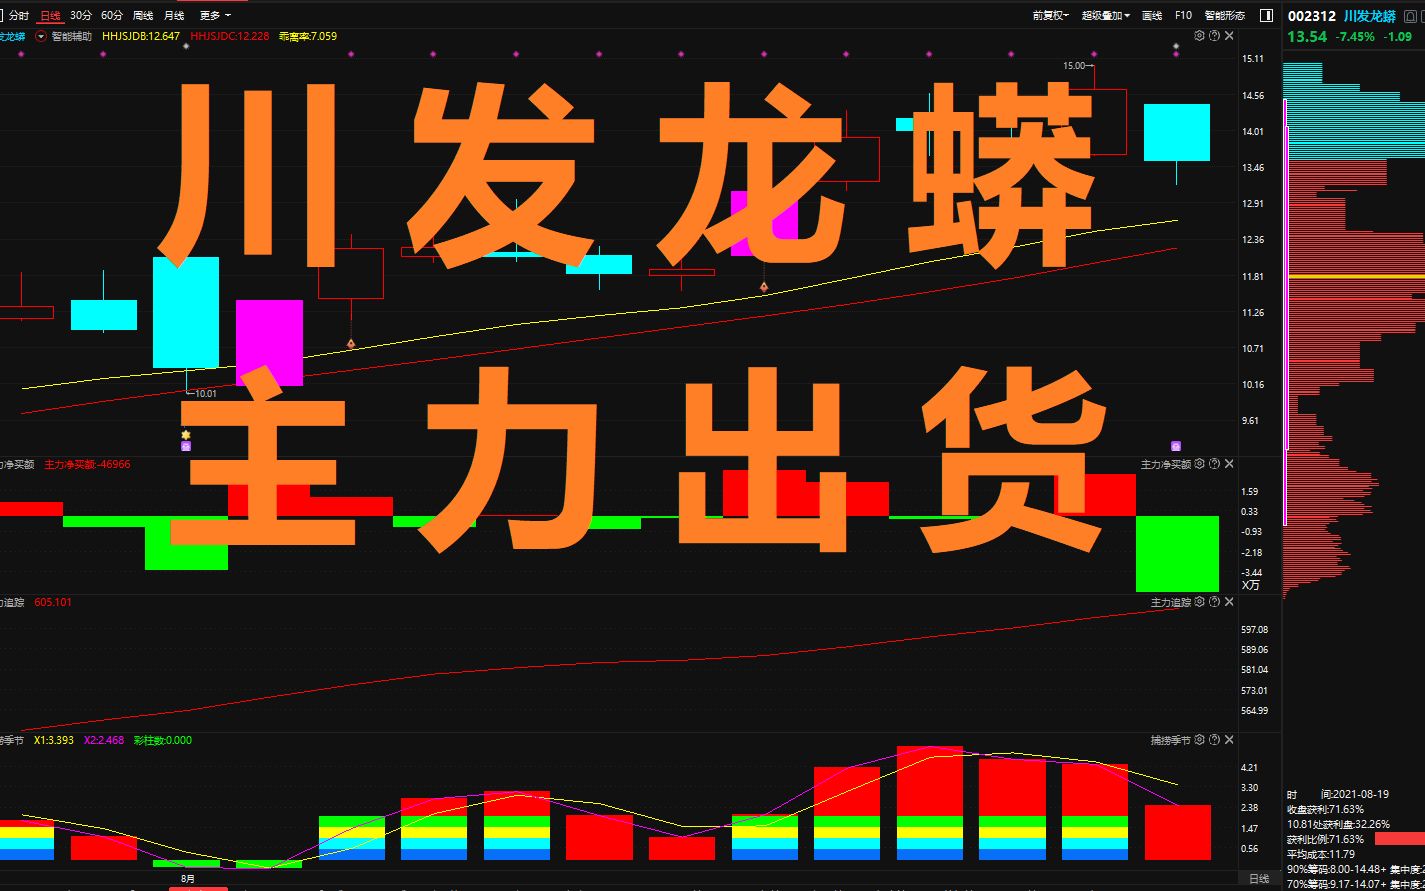Click the purple square event icon below the 10.01 low
The image size is (1425, 891).
pos(186,446)
